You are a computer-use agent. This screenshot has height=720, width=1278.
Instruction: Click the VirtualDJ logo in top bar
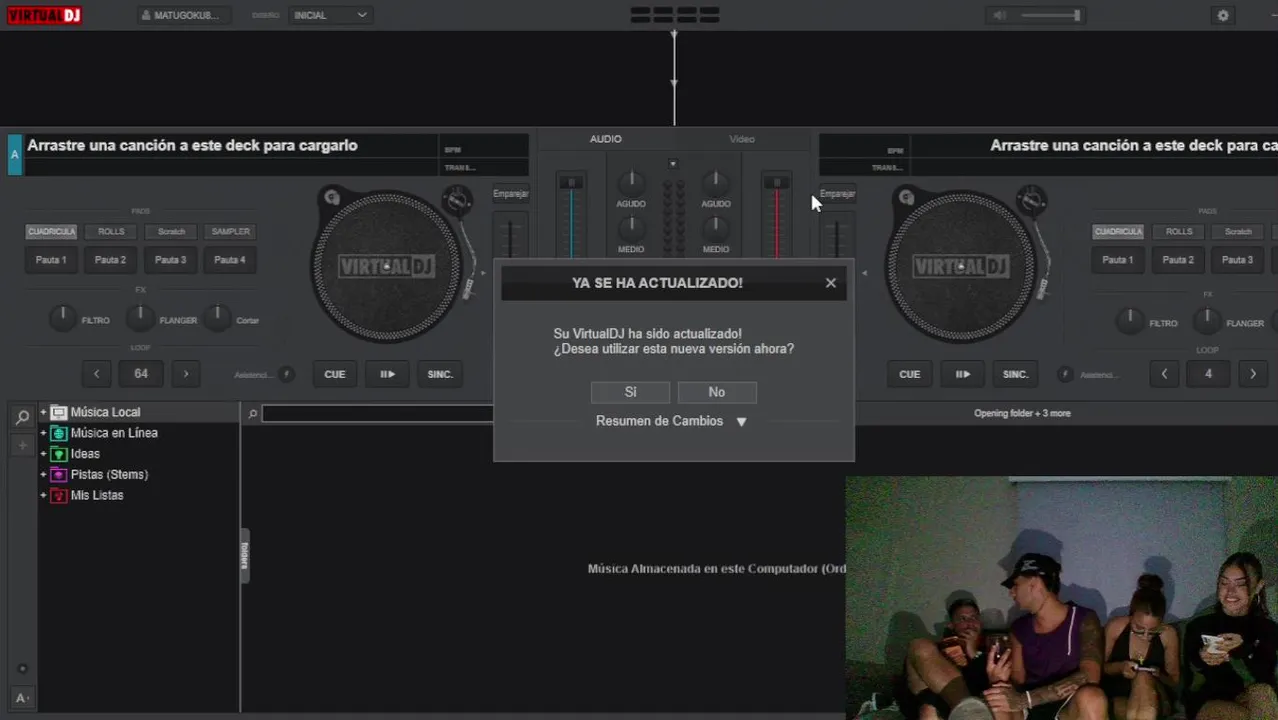click(44, 15)
